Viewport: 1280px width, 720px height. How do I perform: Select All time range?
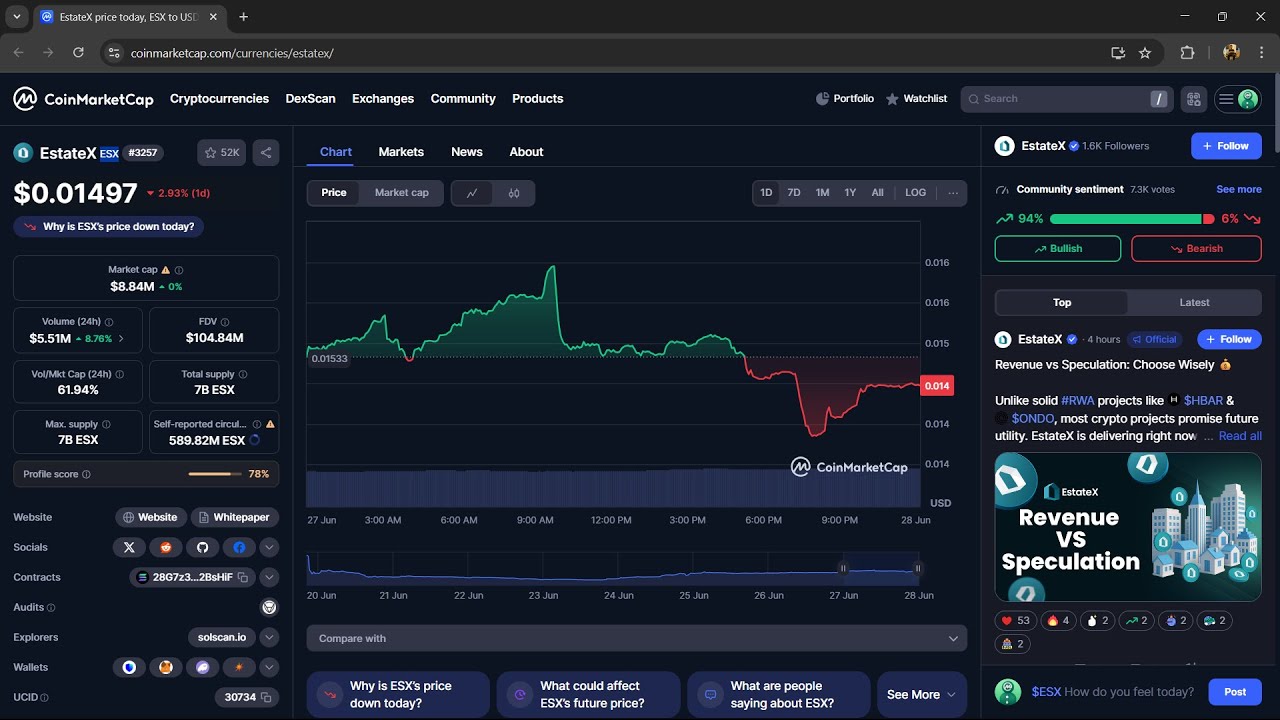click(877, 193)
